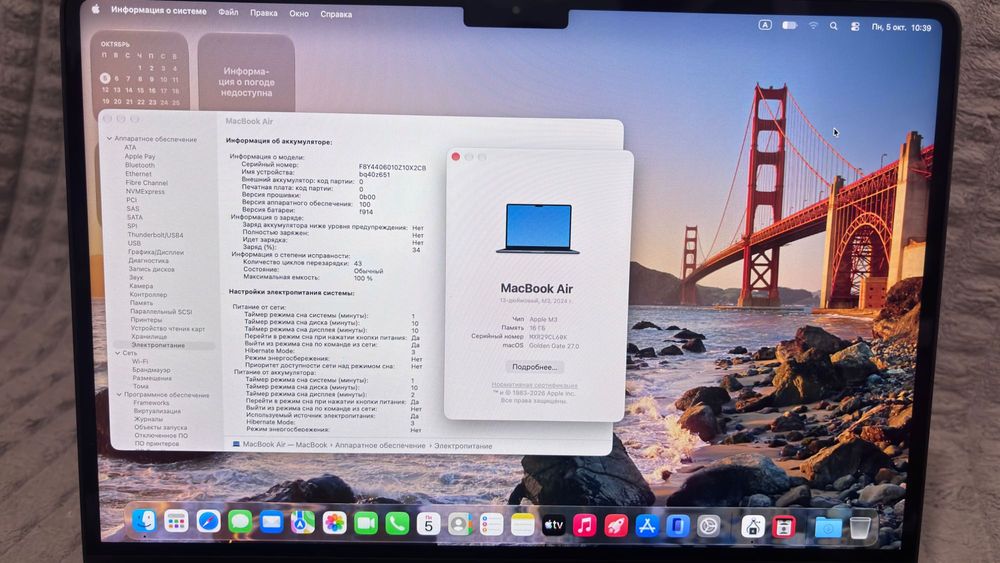This screenshot has width=1000, height=563.
Task: Collapse the Сеть section in sidebar
Action: [117, 353]
